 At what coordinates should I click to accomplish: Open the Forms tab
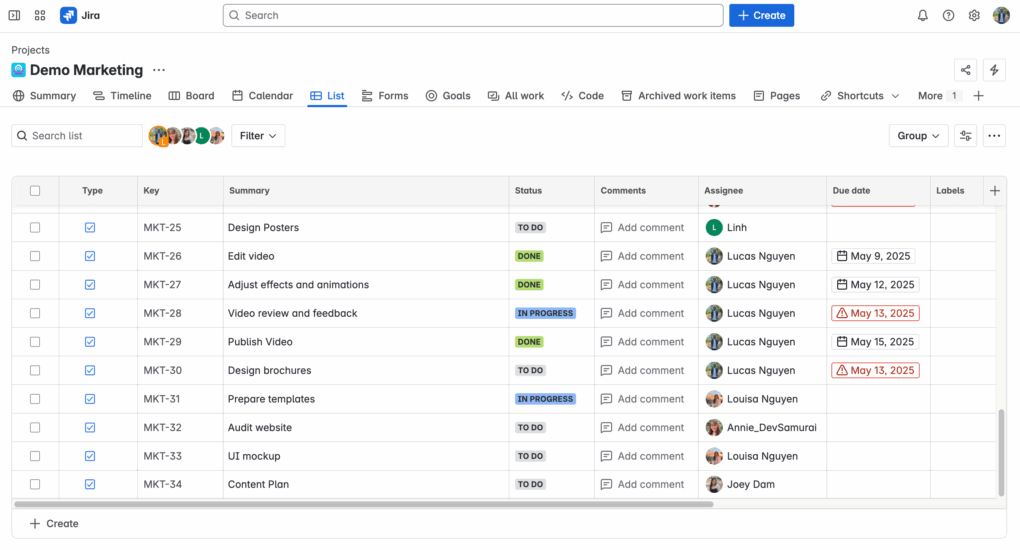[x=385, y=96]
